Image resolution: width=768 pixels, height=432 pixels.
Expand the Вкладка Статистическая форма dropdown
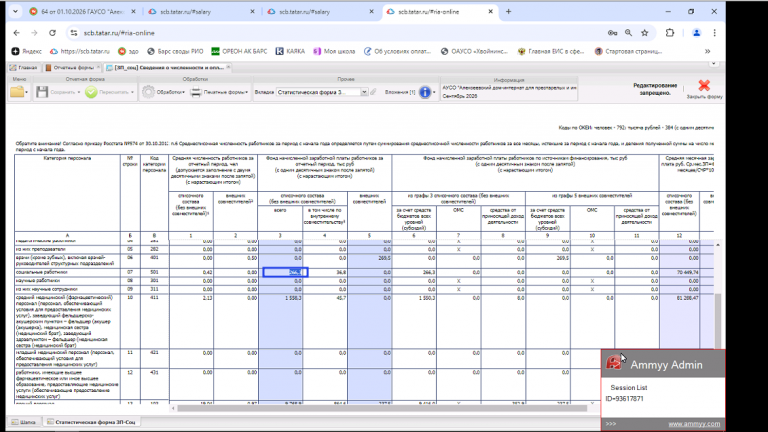364,92
